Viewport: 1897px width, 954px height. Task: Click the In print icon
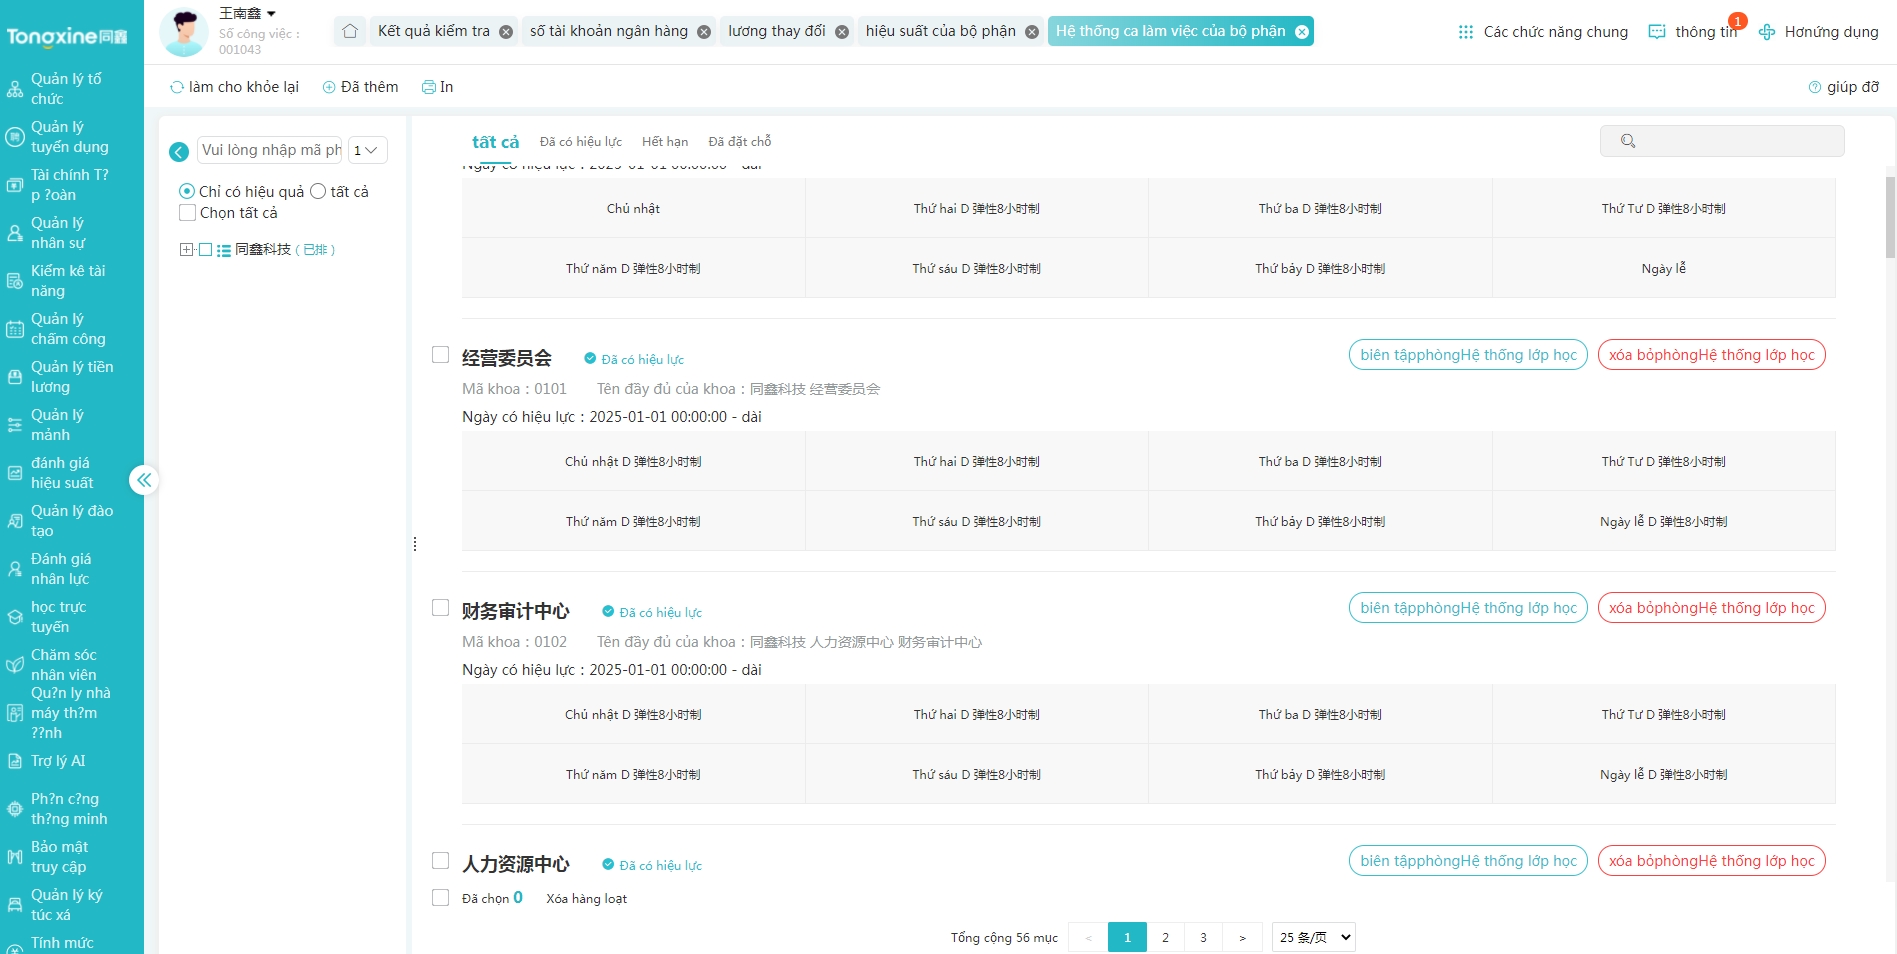click(x=437, y=87)
